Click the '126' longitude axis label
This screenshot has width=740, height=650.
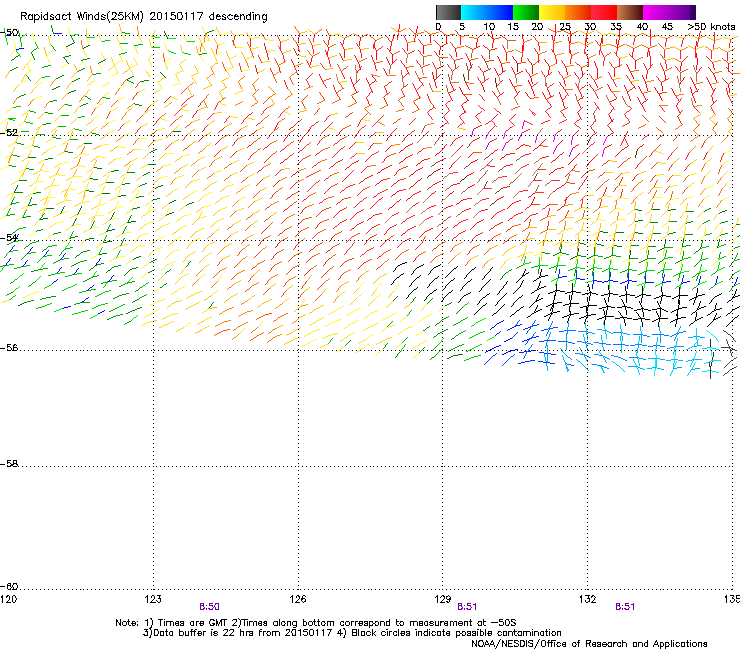(298, 599)
